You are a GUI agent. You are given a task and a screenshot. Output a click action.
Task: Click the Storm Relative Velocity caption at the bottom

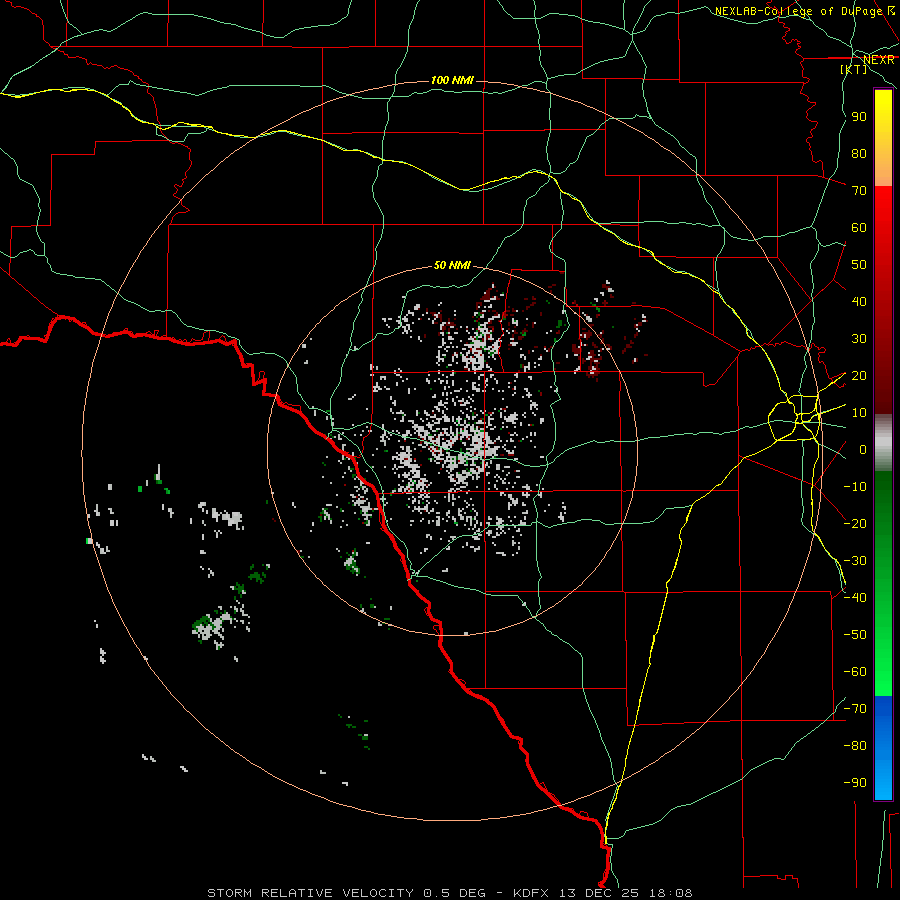tap(449, 893)
